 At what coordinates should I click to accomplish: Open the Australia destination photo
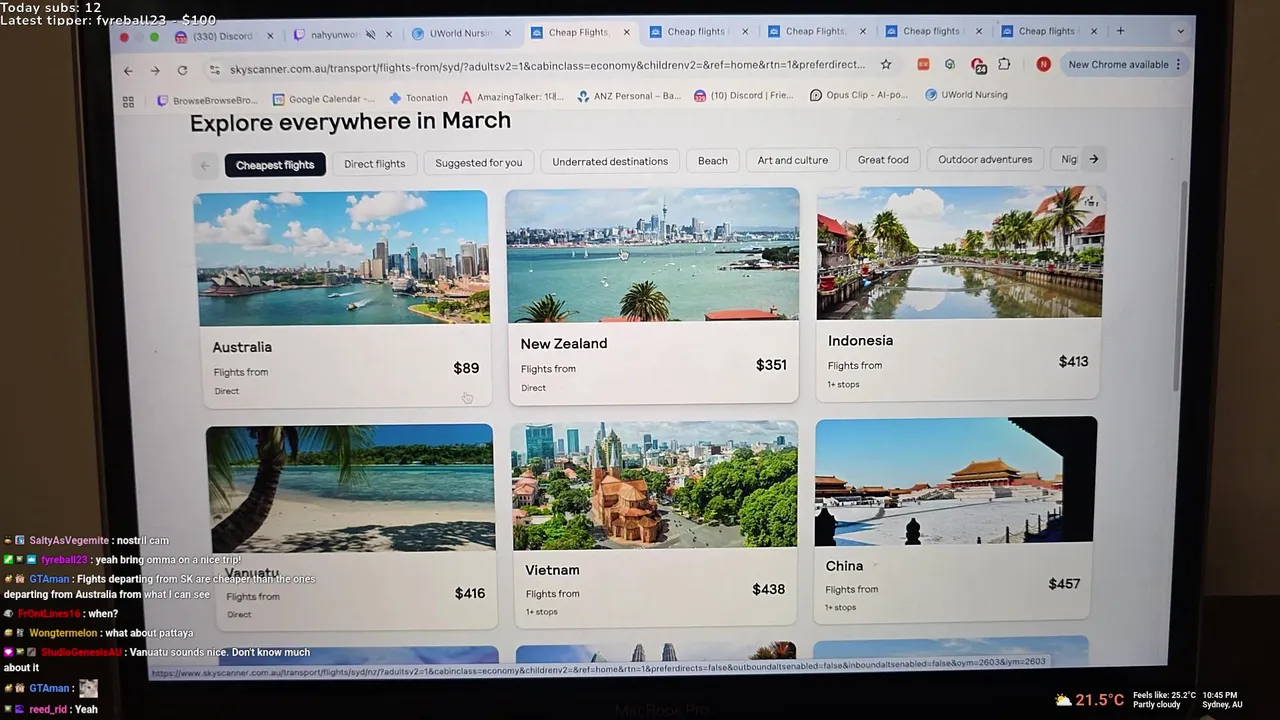(342, 258)
